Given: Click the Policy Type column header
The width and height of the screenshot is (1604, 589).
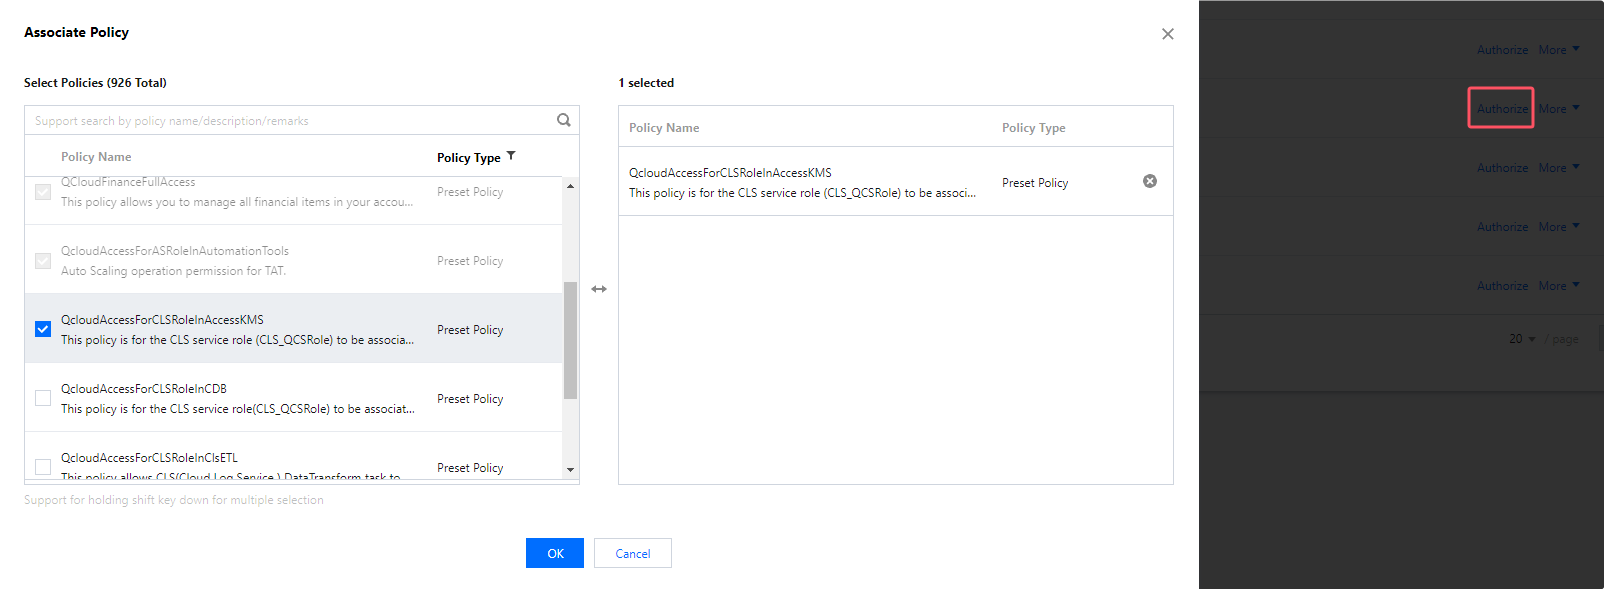Looking at the screenshot, I should coord(468,158).
